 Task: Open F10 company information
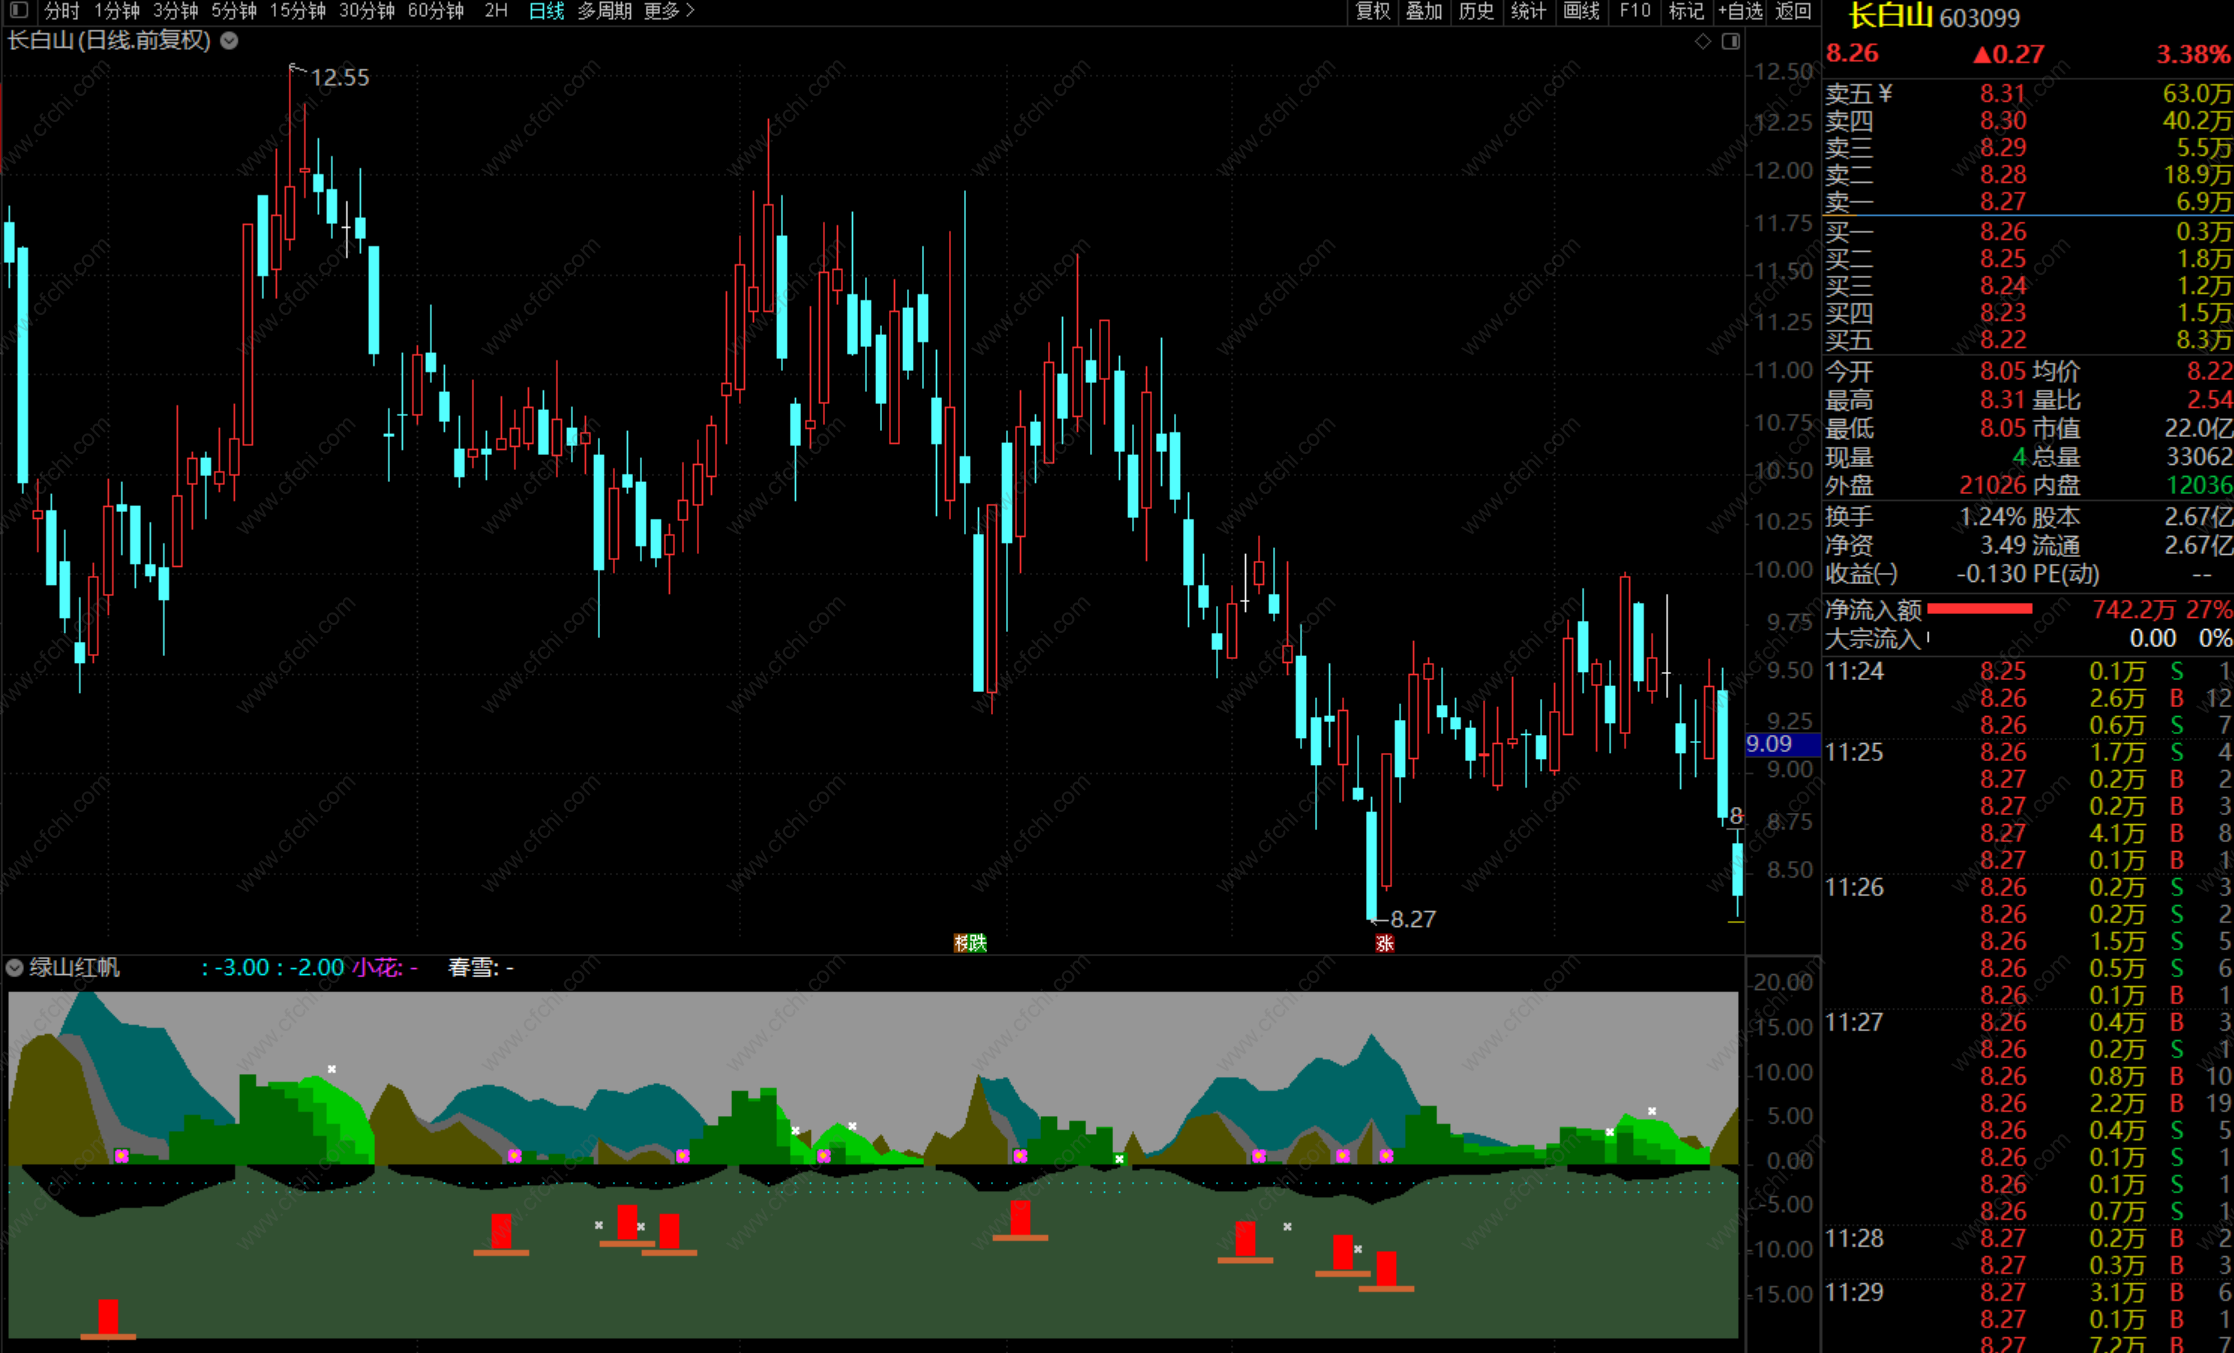tap(1635, 11)
